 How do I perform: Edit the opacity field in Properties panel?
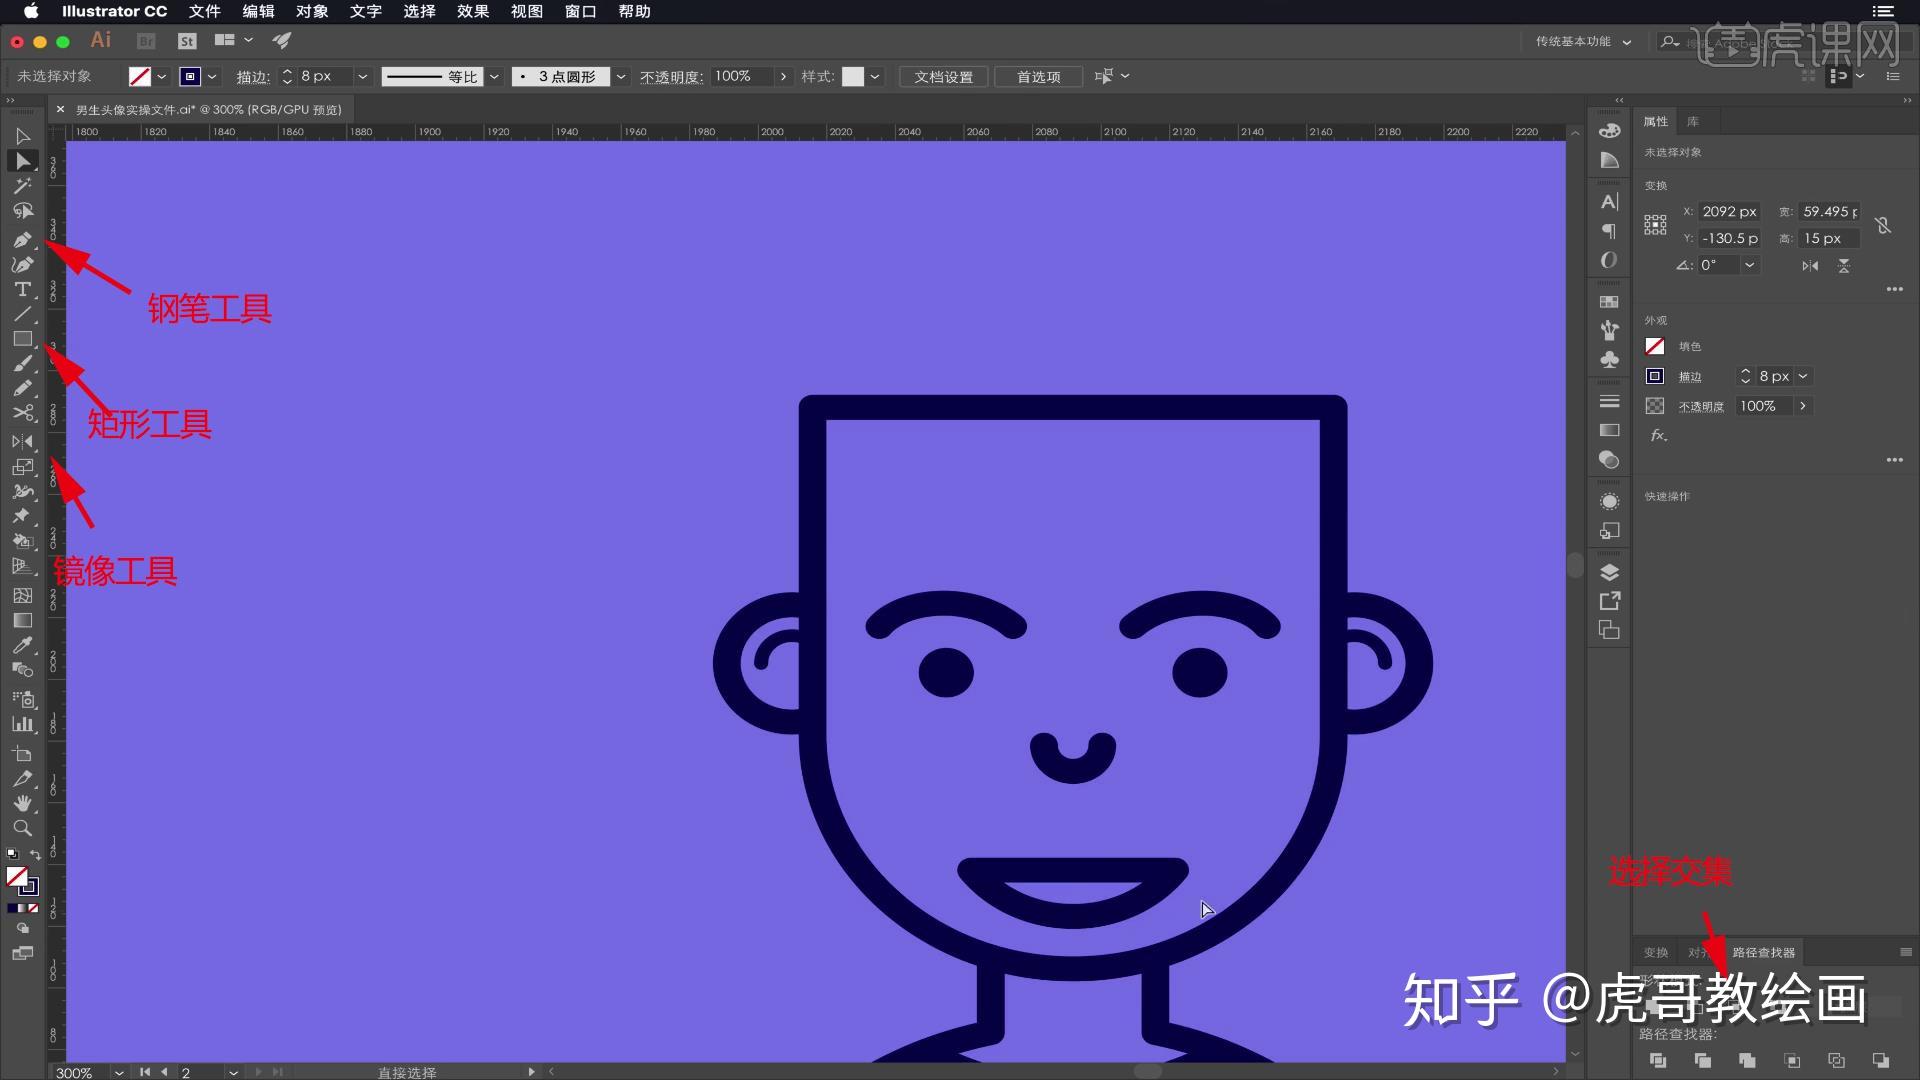click(1766, 406)
